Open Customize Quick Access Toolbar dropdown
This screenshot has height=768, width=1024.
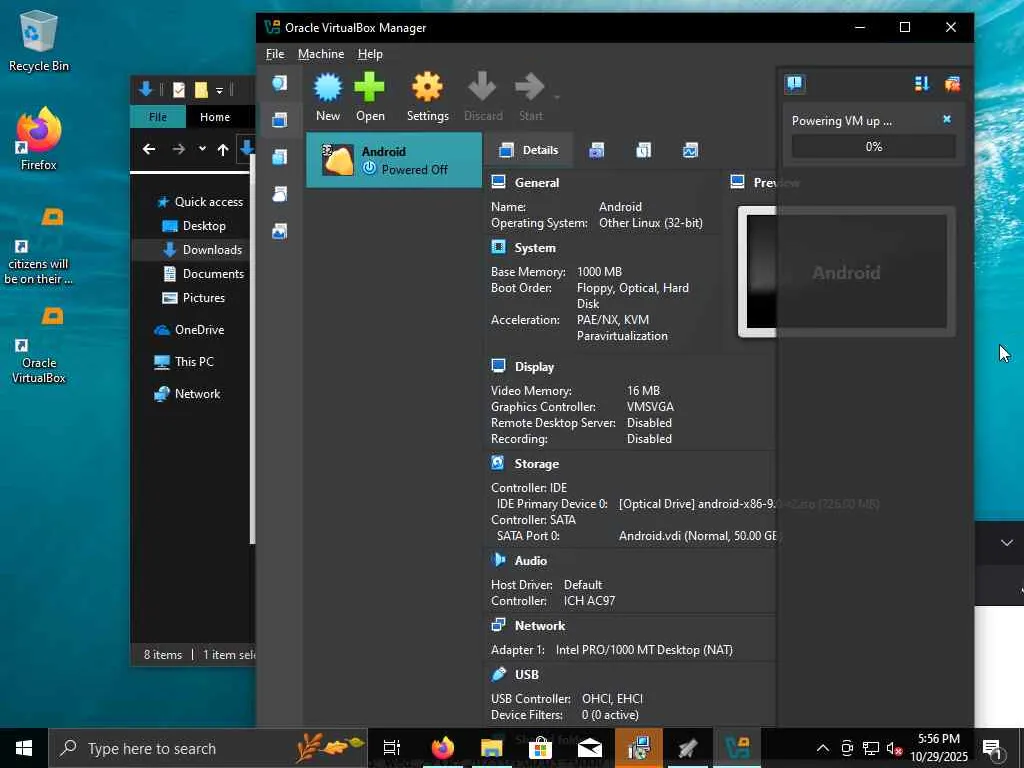(x=219, y=90)
